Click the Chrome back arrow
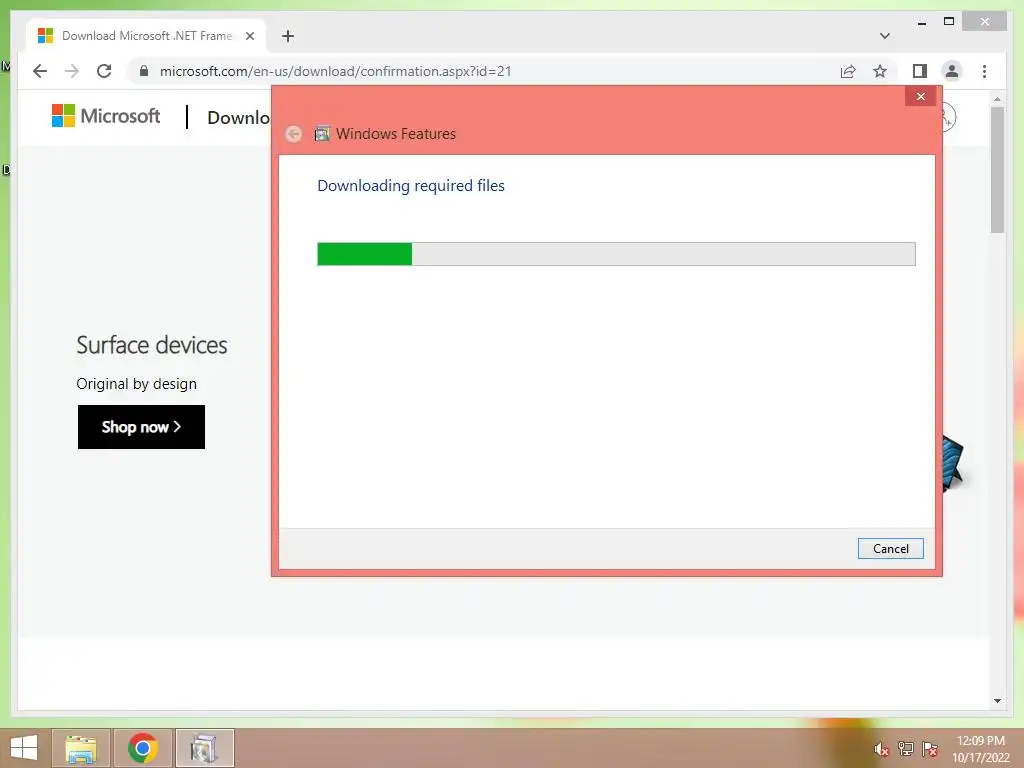The height and width of the screenshot is (768, 1024). coord(40,71)
